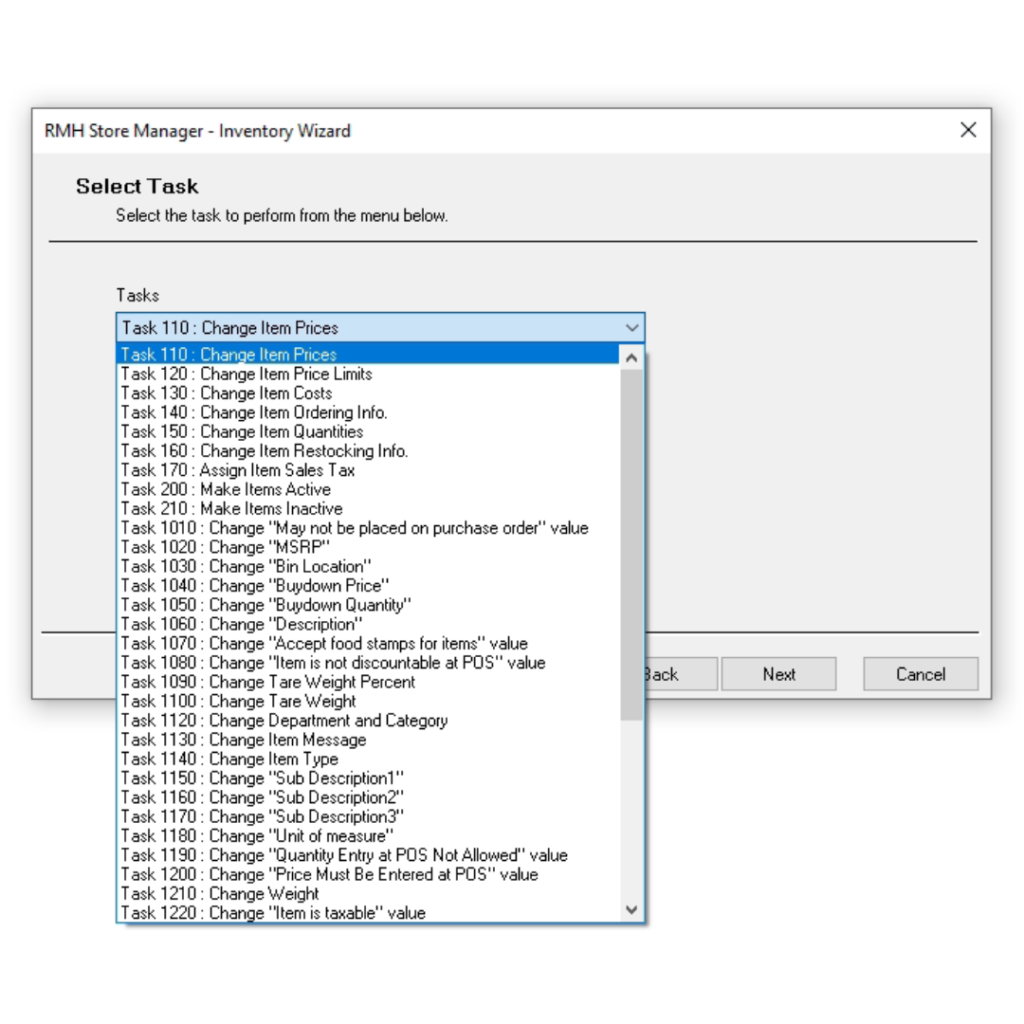Select Task 110 : Change Item Prices in list
This screenshot has width=1024, height=1024.
tap(368, 355)
